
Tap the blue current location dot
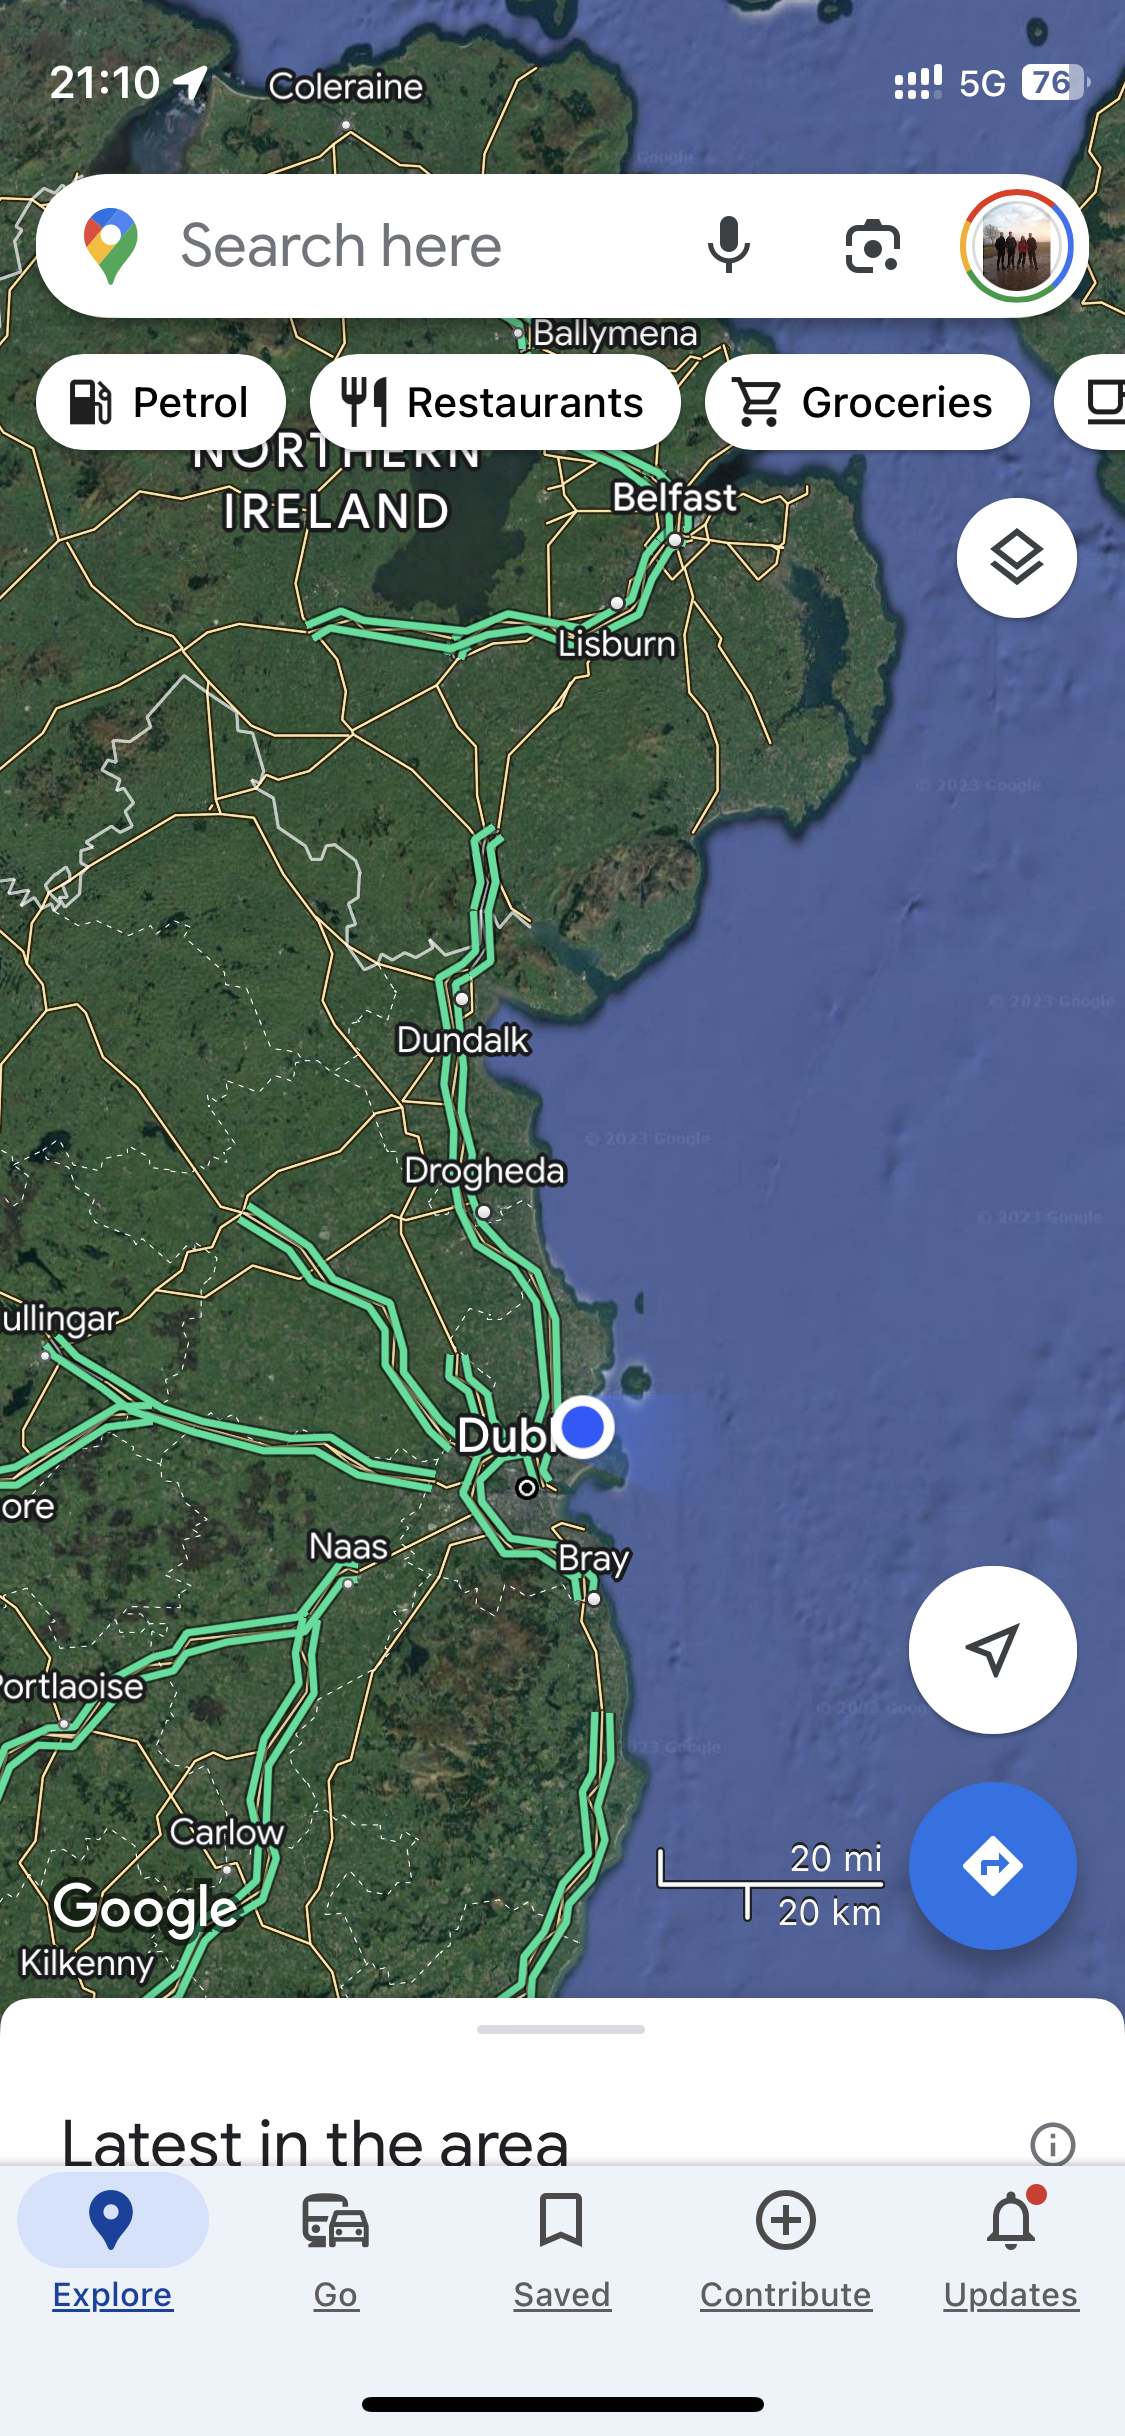[x=583, y=1427]
